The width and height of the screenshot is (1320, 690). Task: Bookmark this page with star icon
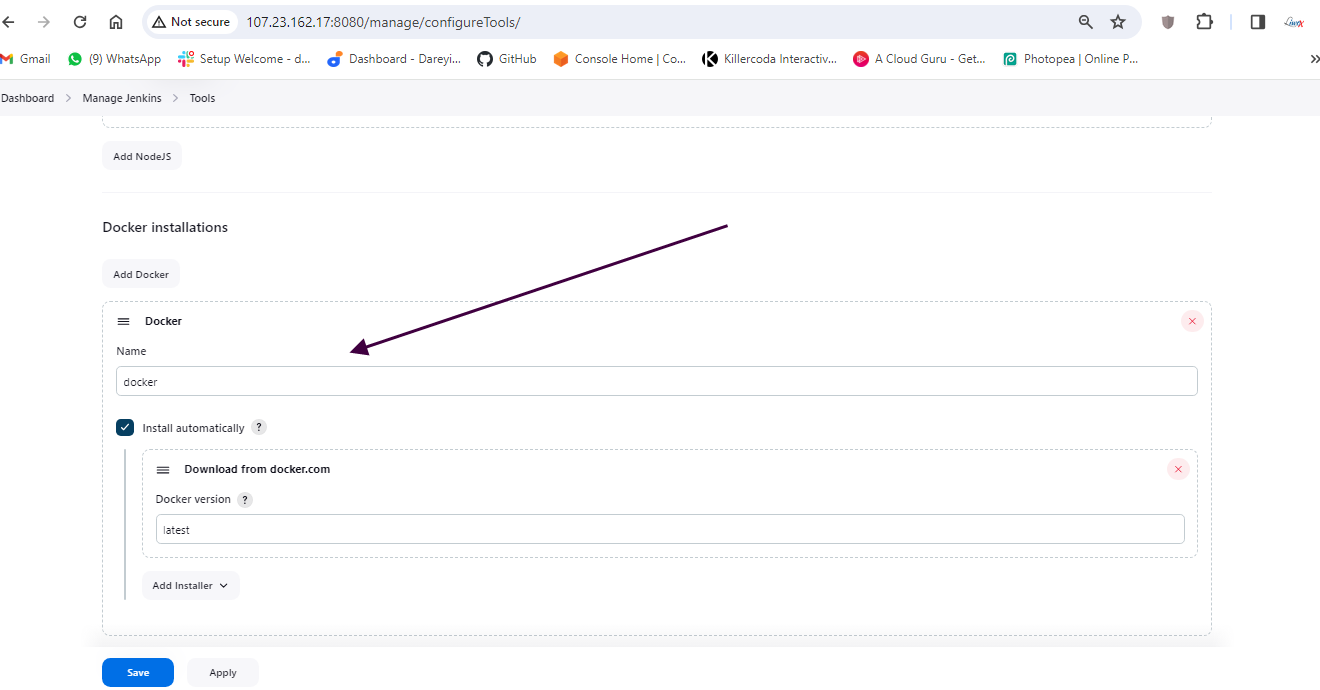tap(1118, 22)
